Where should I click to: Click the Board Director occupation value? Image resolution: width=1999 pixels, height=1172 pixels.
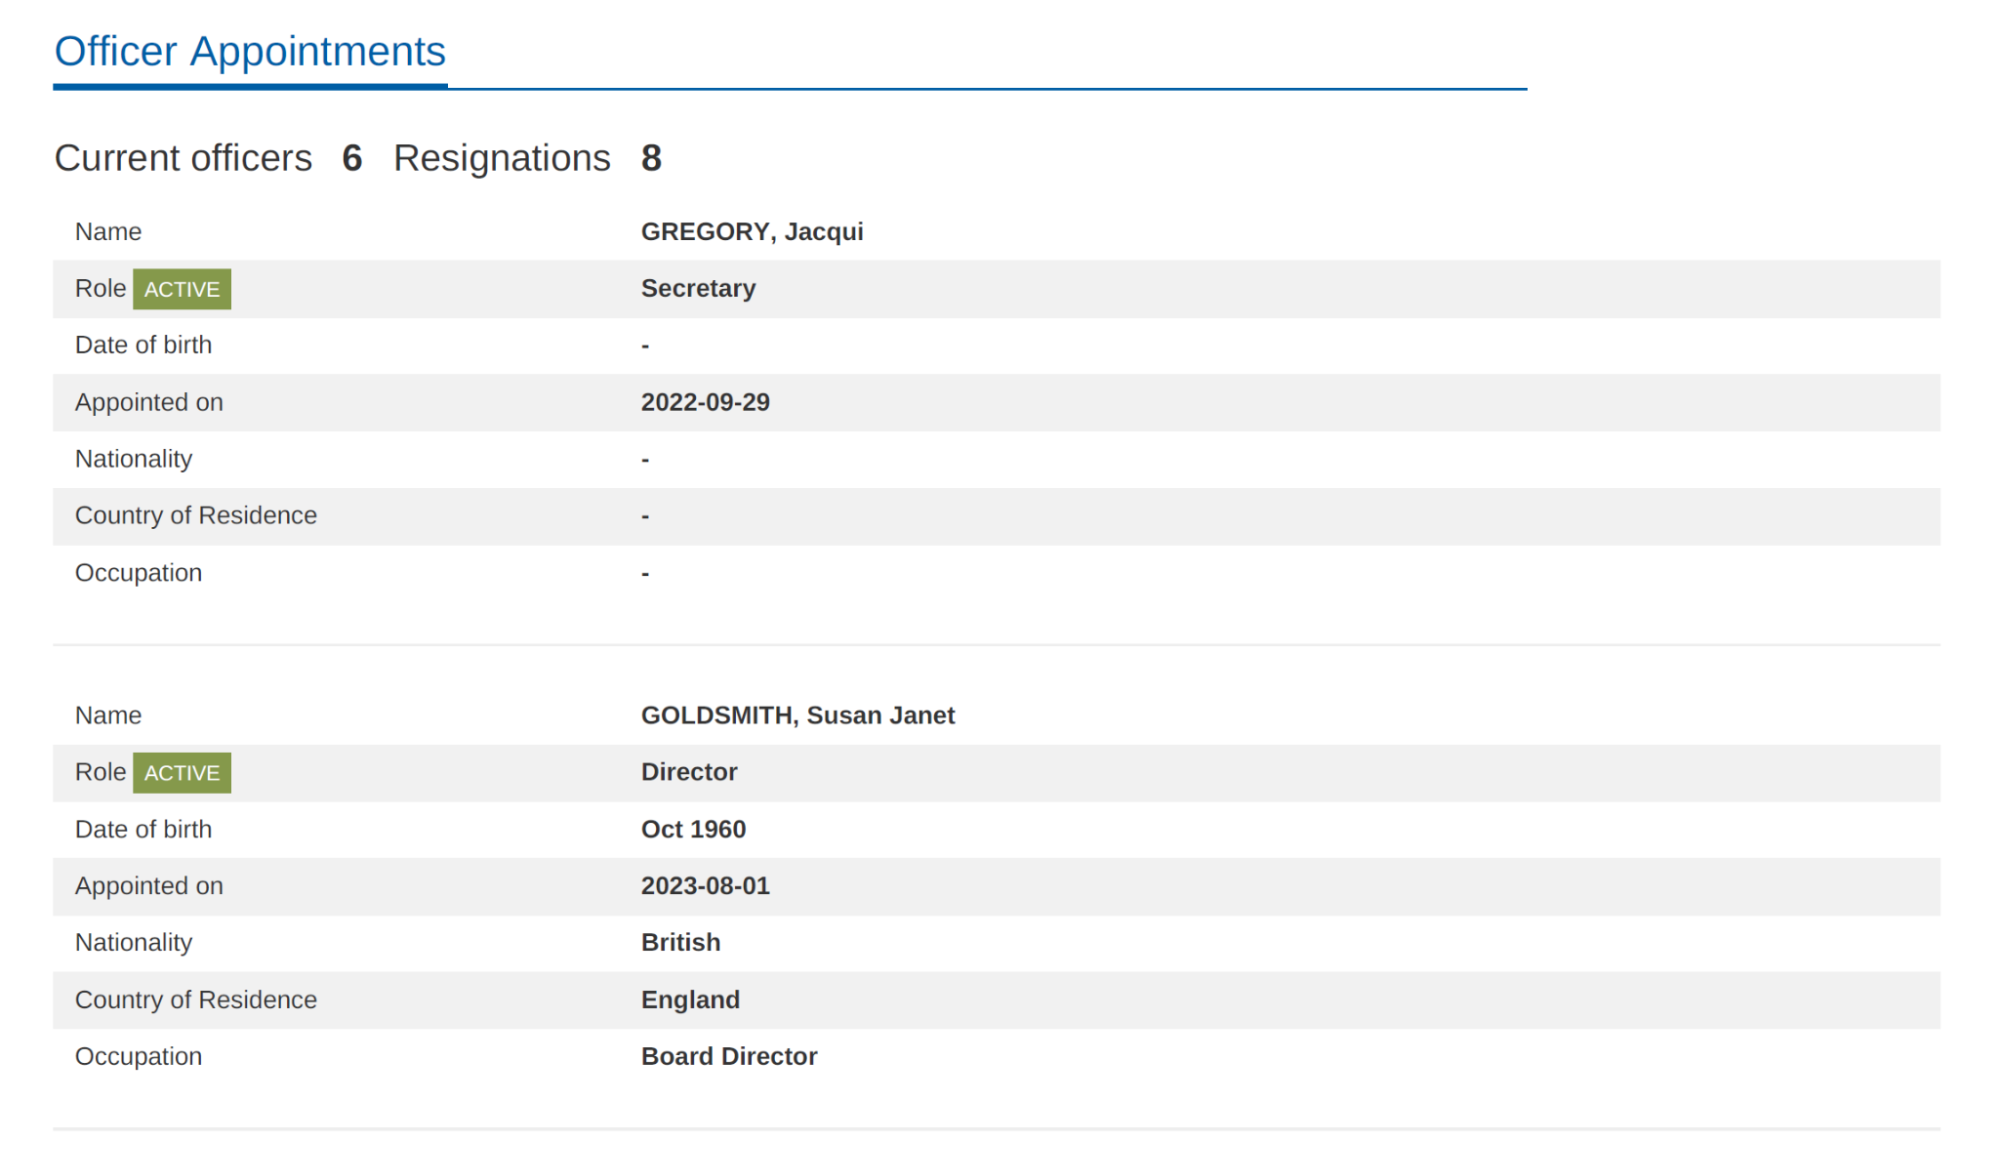coord(729,1056)
